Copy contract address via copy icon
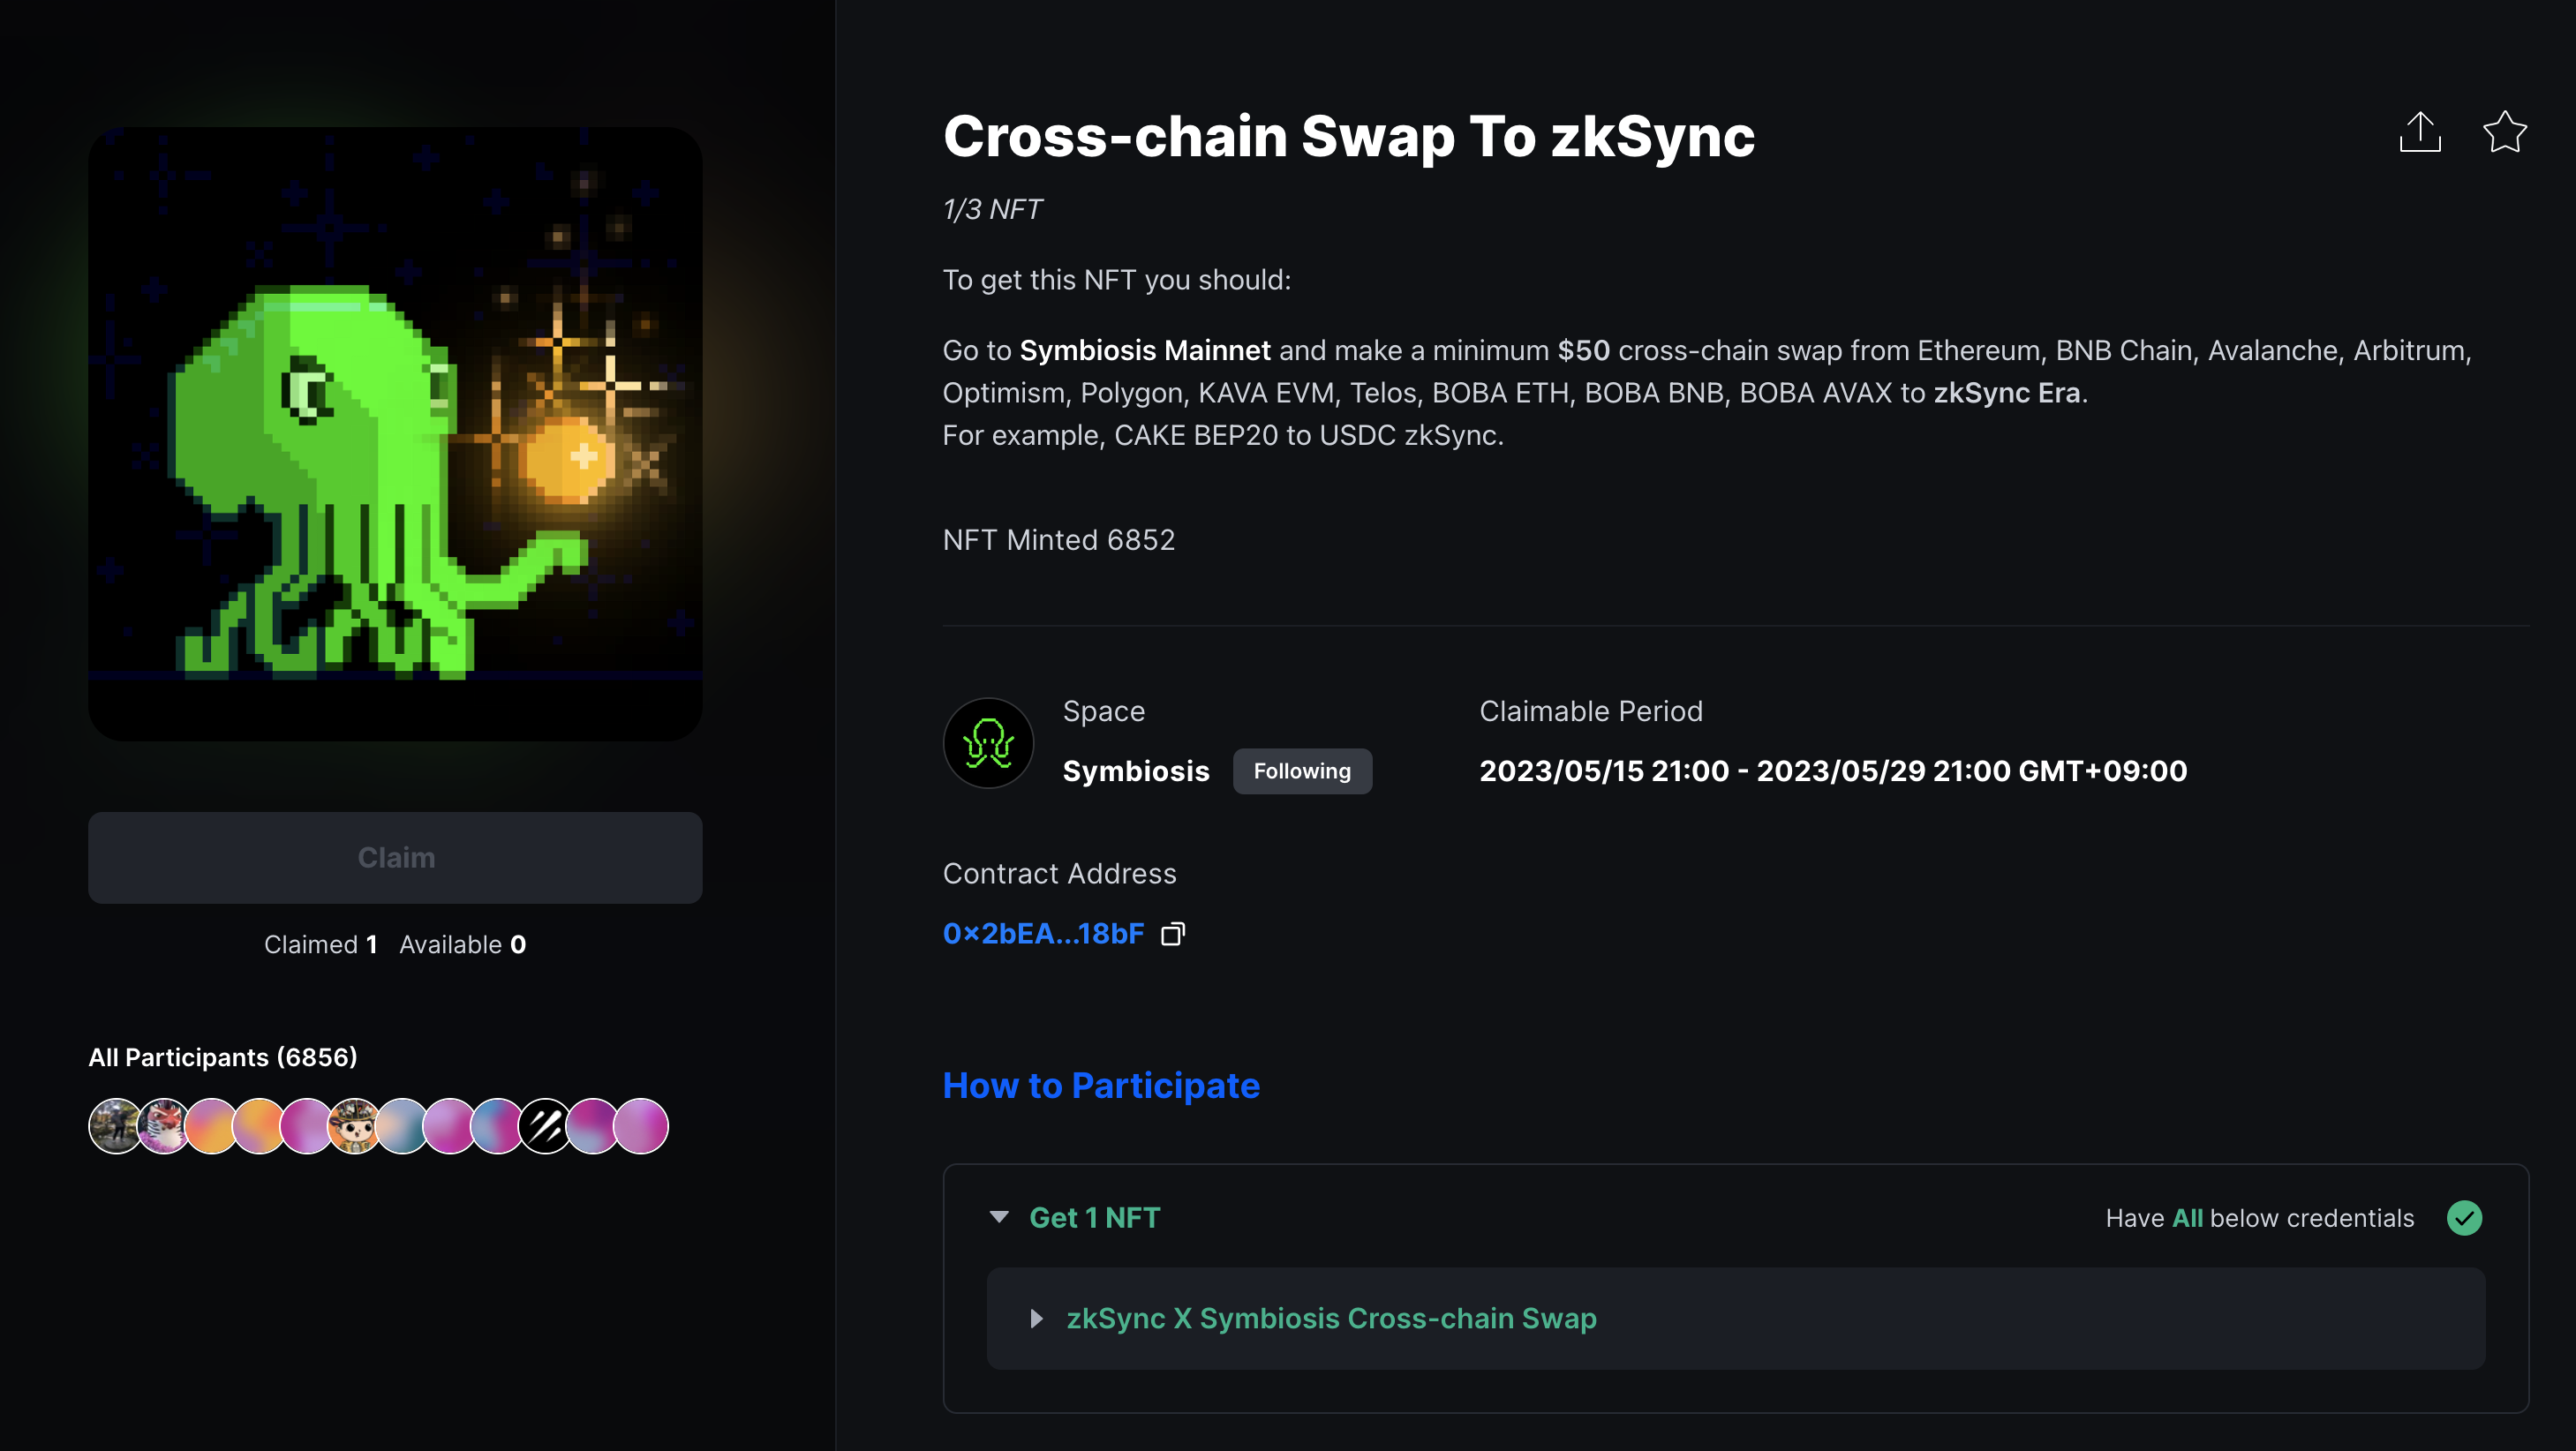This screenshot has height=1451, width=2576. 1172,934
